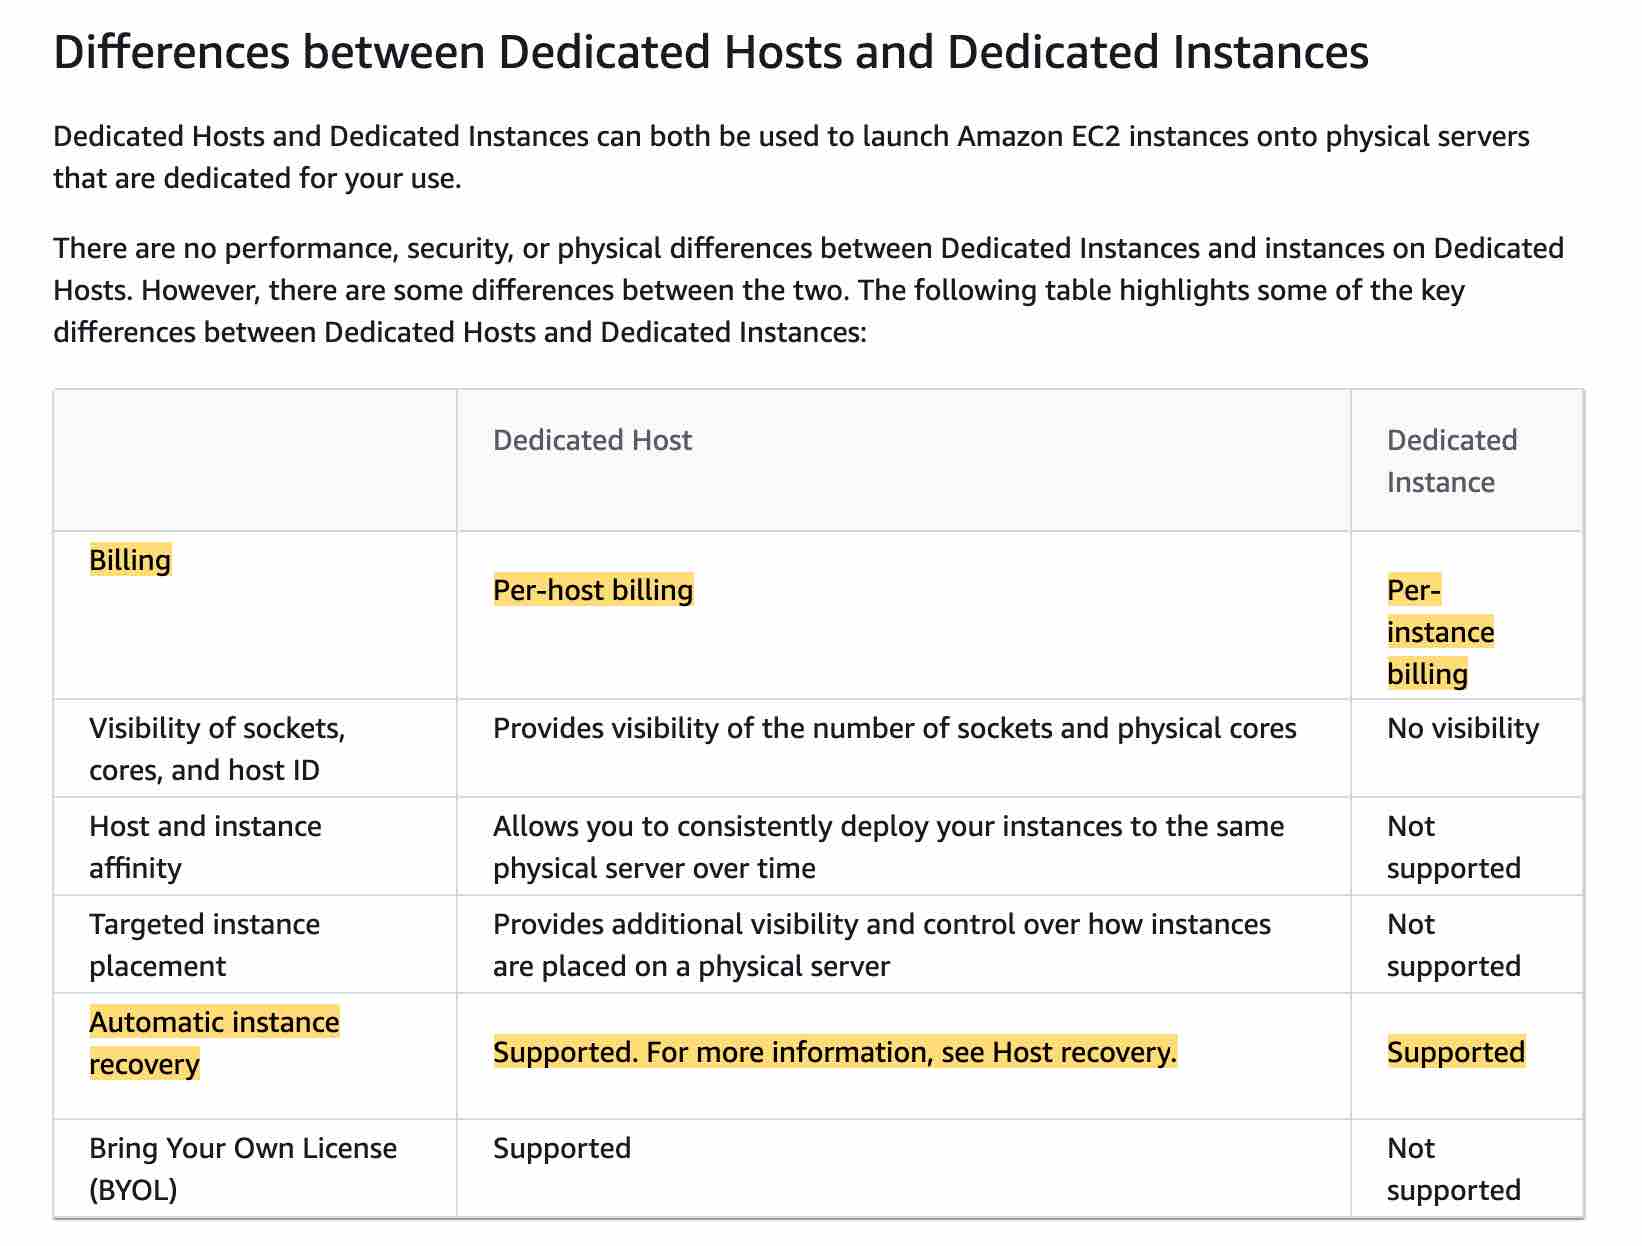Click the Dedicated Host column header

click(592, 440)
